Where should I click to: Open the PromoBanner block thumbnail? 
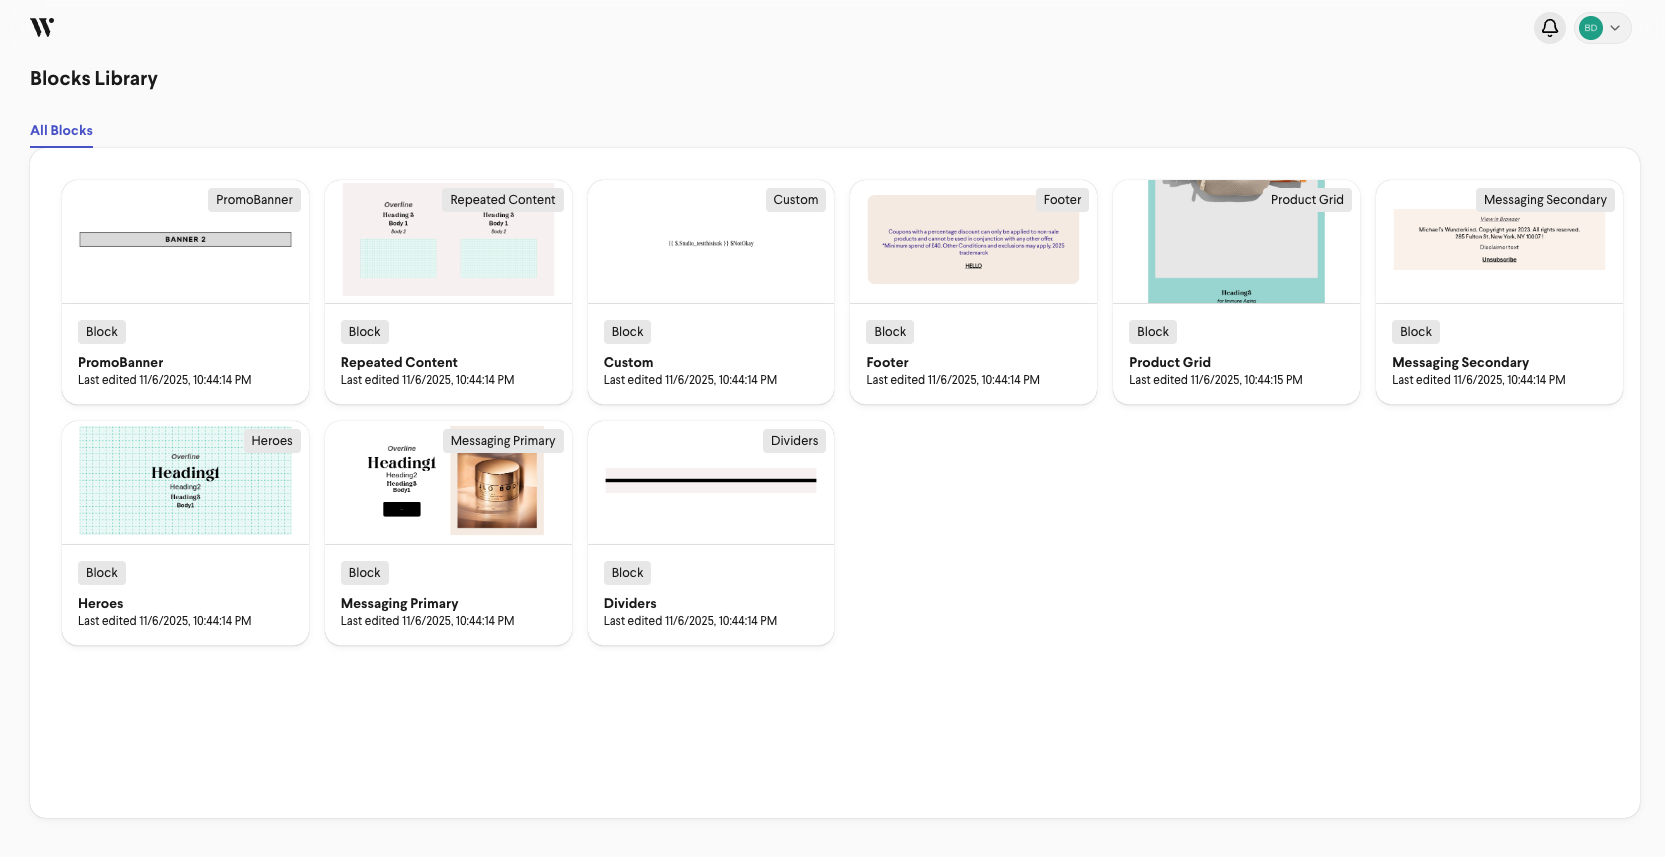tap(185, 242)
